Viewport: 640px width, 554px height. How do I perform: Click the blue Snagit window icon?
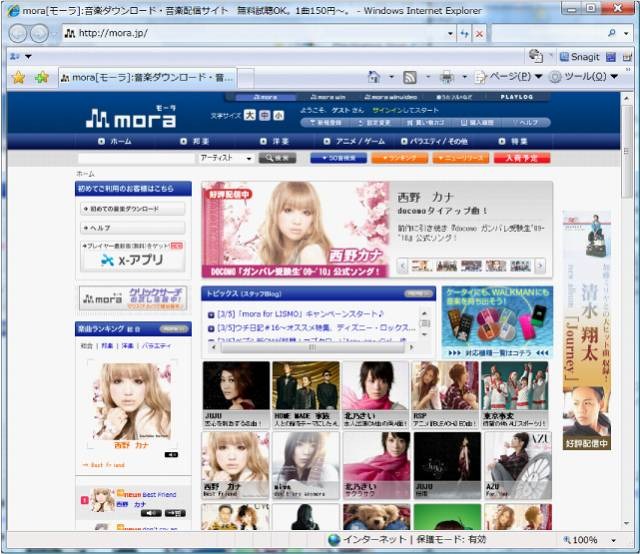tap(611, 57)
